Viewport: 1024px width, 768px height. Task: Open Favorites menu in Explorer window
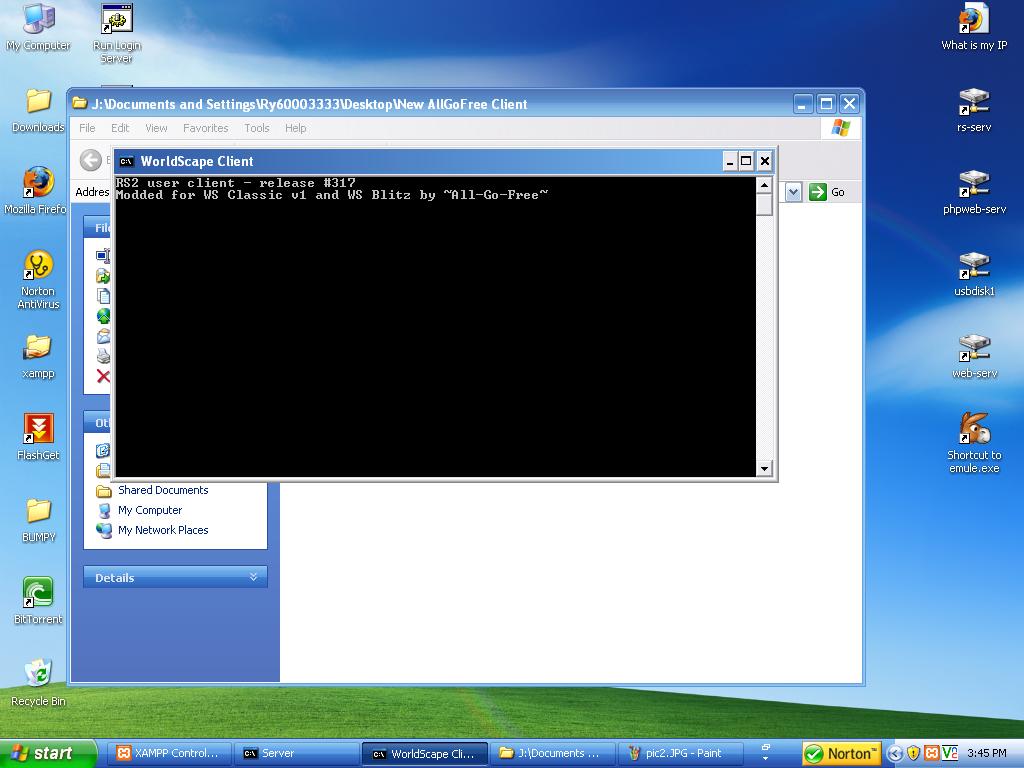(205, 128)
